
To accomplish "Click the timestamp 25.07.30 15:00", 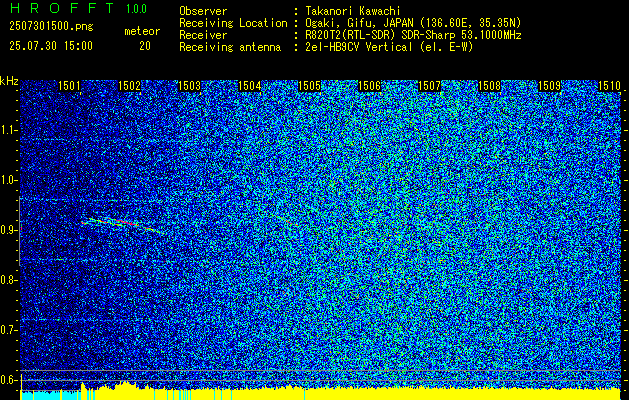I will coord(51,46).
